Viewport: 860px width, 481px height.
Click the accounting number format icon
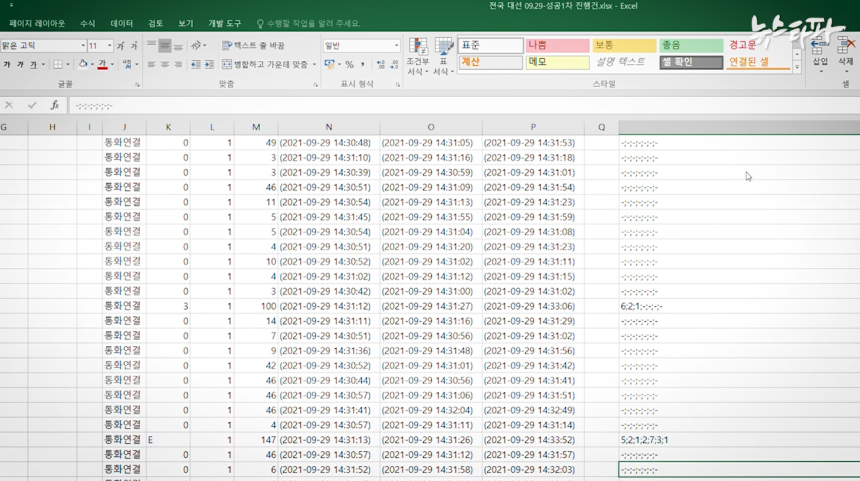[329, 64]
